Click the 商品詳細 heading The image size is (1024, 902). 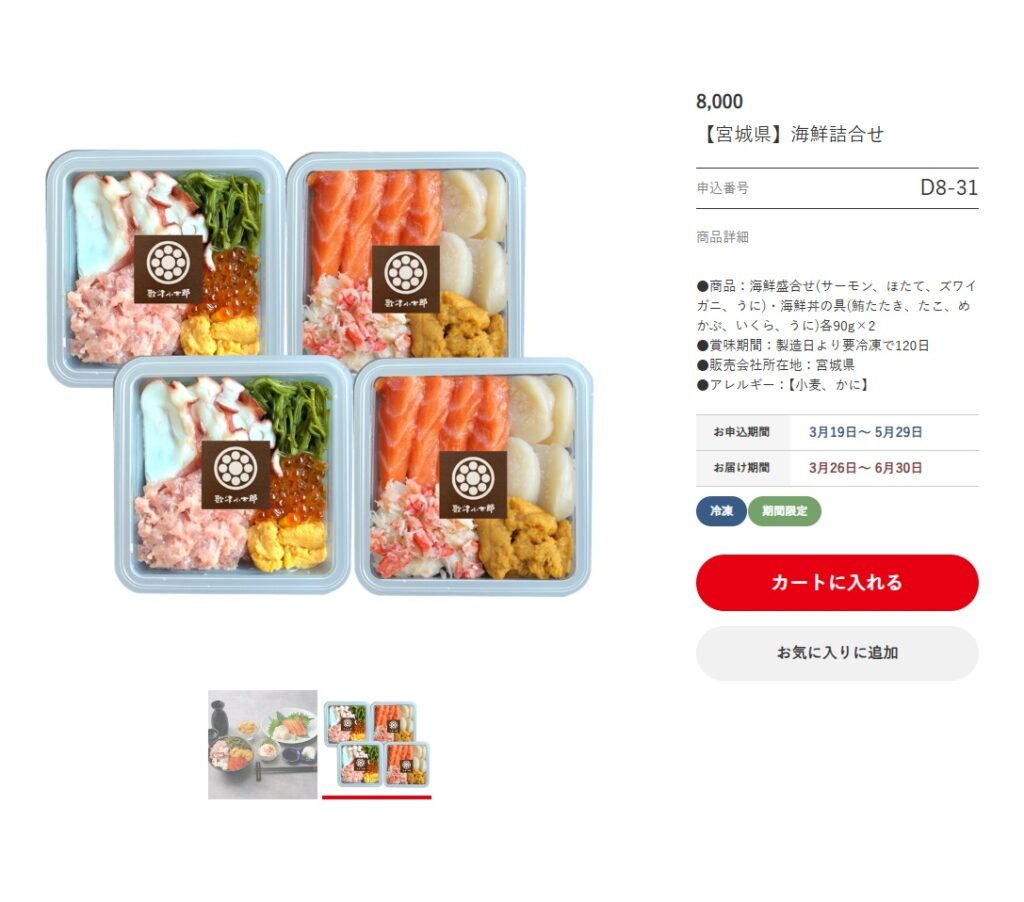click(722, 237)
